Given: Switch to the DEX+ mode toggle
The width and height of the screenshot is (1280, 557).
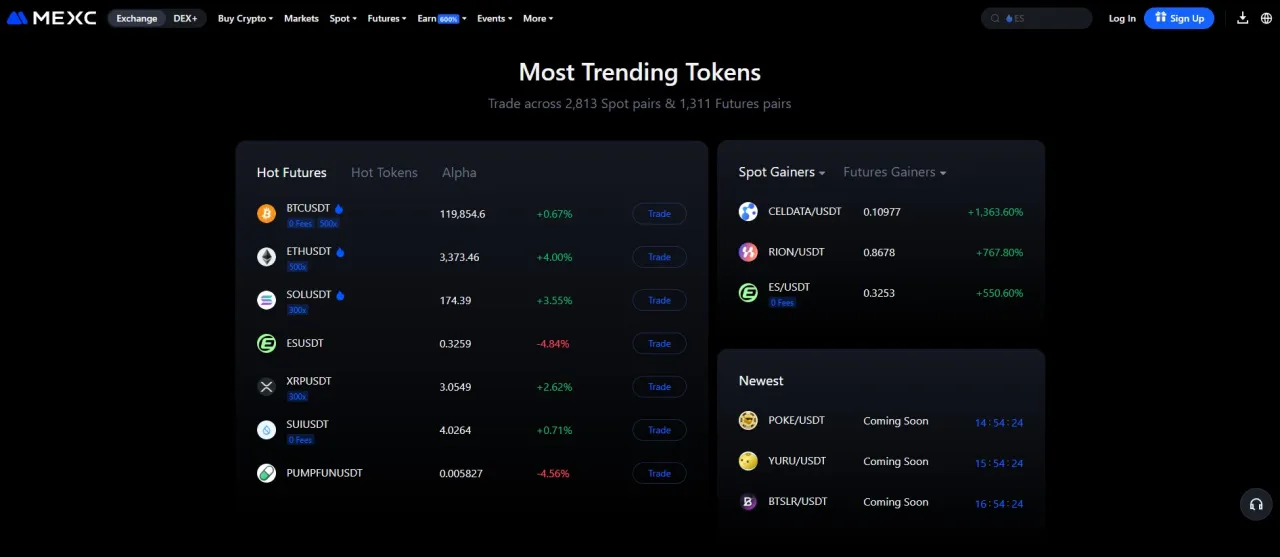Looking at the screenshot, I should pos(185,18).
